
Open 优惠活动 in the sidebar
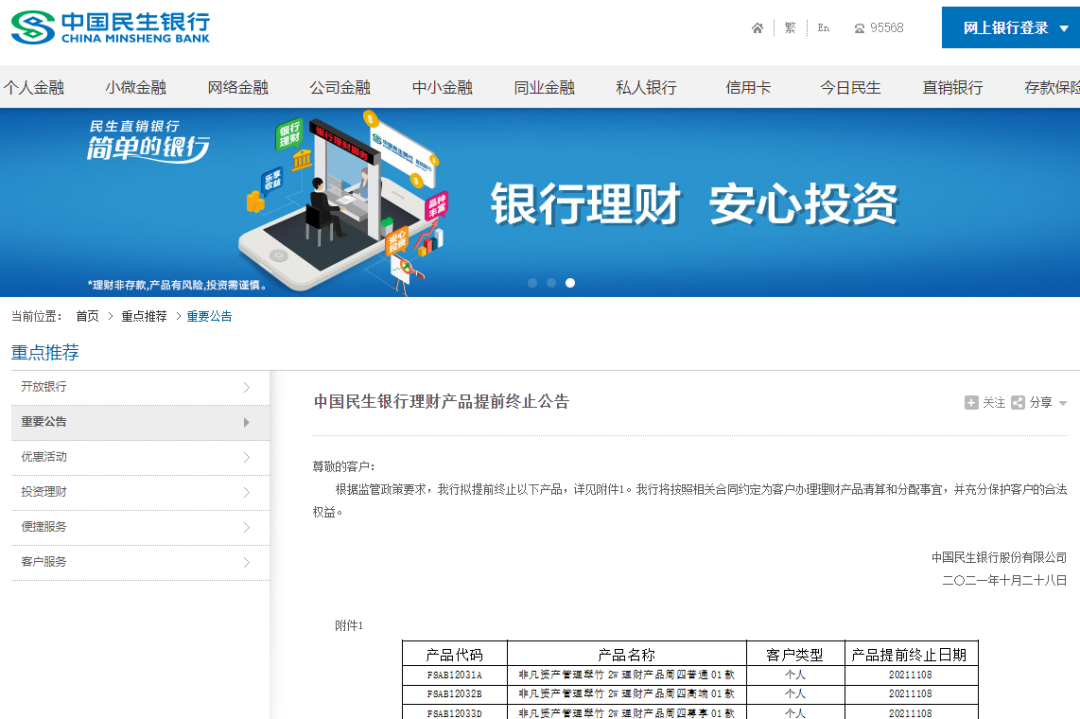tap(141, 457)
